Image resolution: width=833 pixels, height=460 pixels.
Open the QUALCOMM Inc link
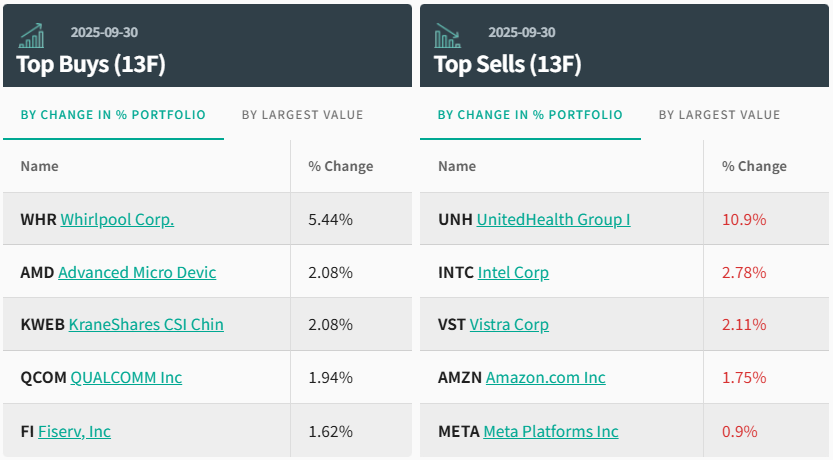coord(126,378)
